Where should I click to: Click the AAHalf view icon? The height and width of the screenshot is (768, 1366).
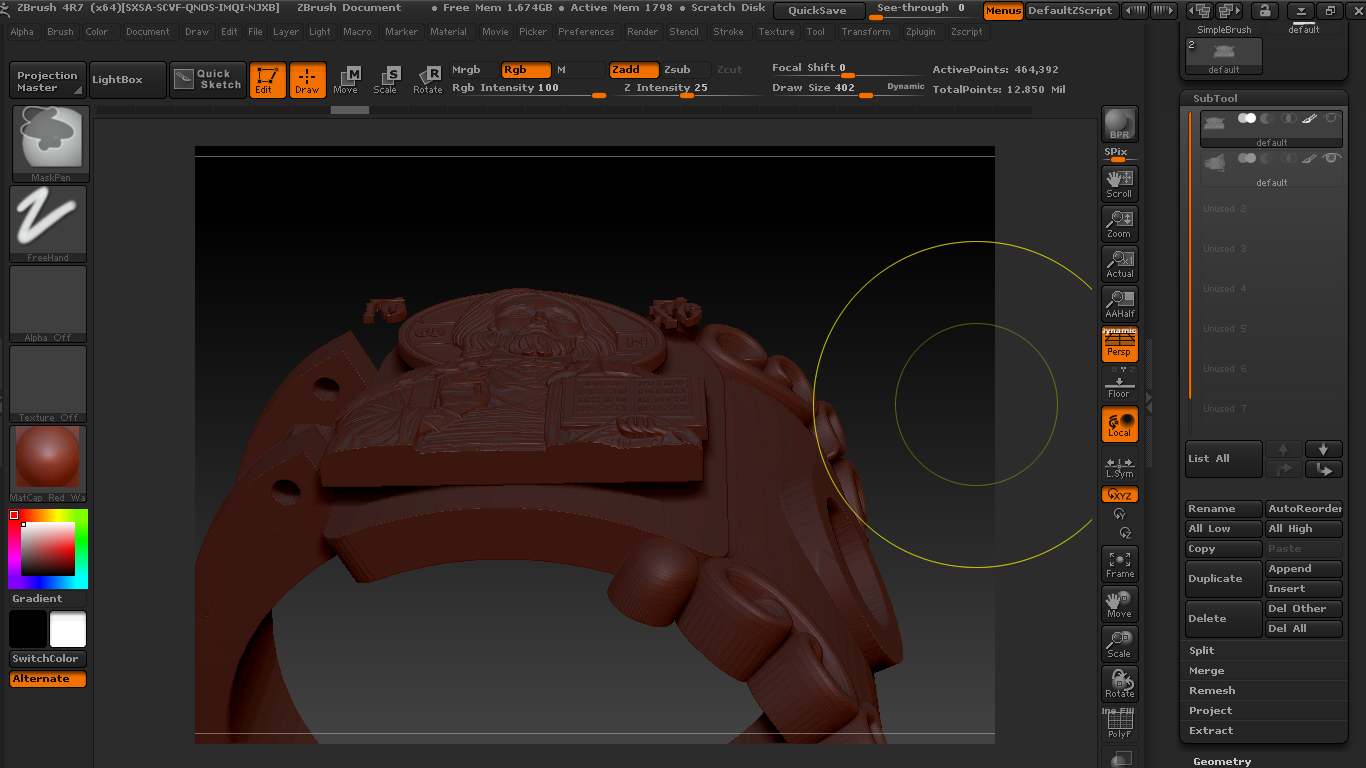(1119, 303)
